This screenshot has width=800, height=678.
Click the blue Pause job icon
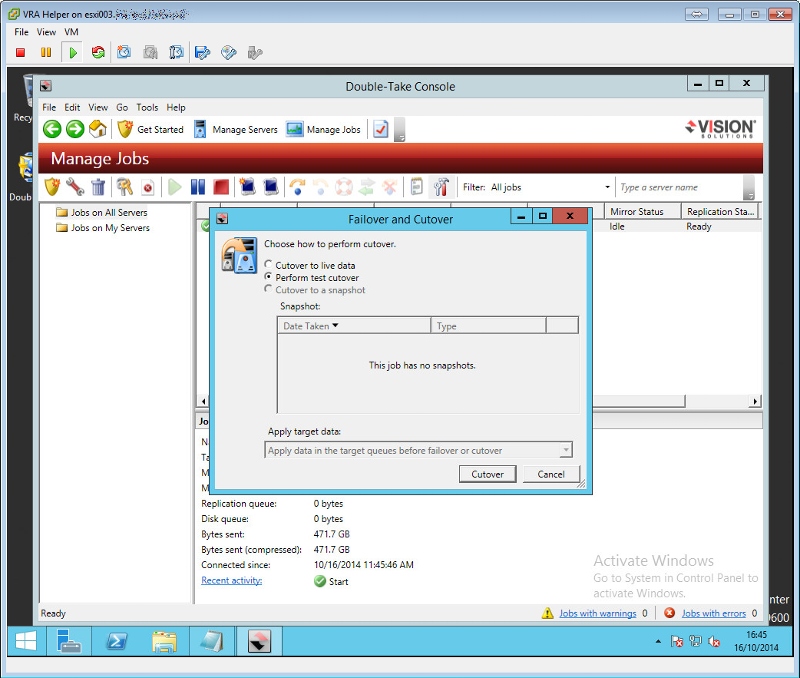click(197, 187)
